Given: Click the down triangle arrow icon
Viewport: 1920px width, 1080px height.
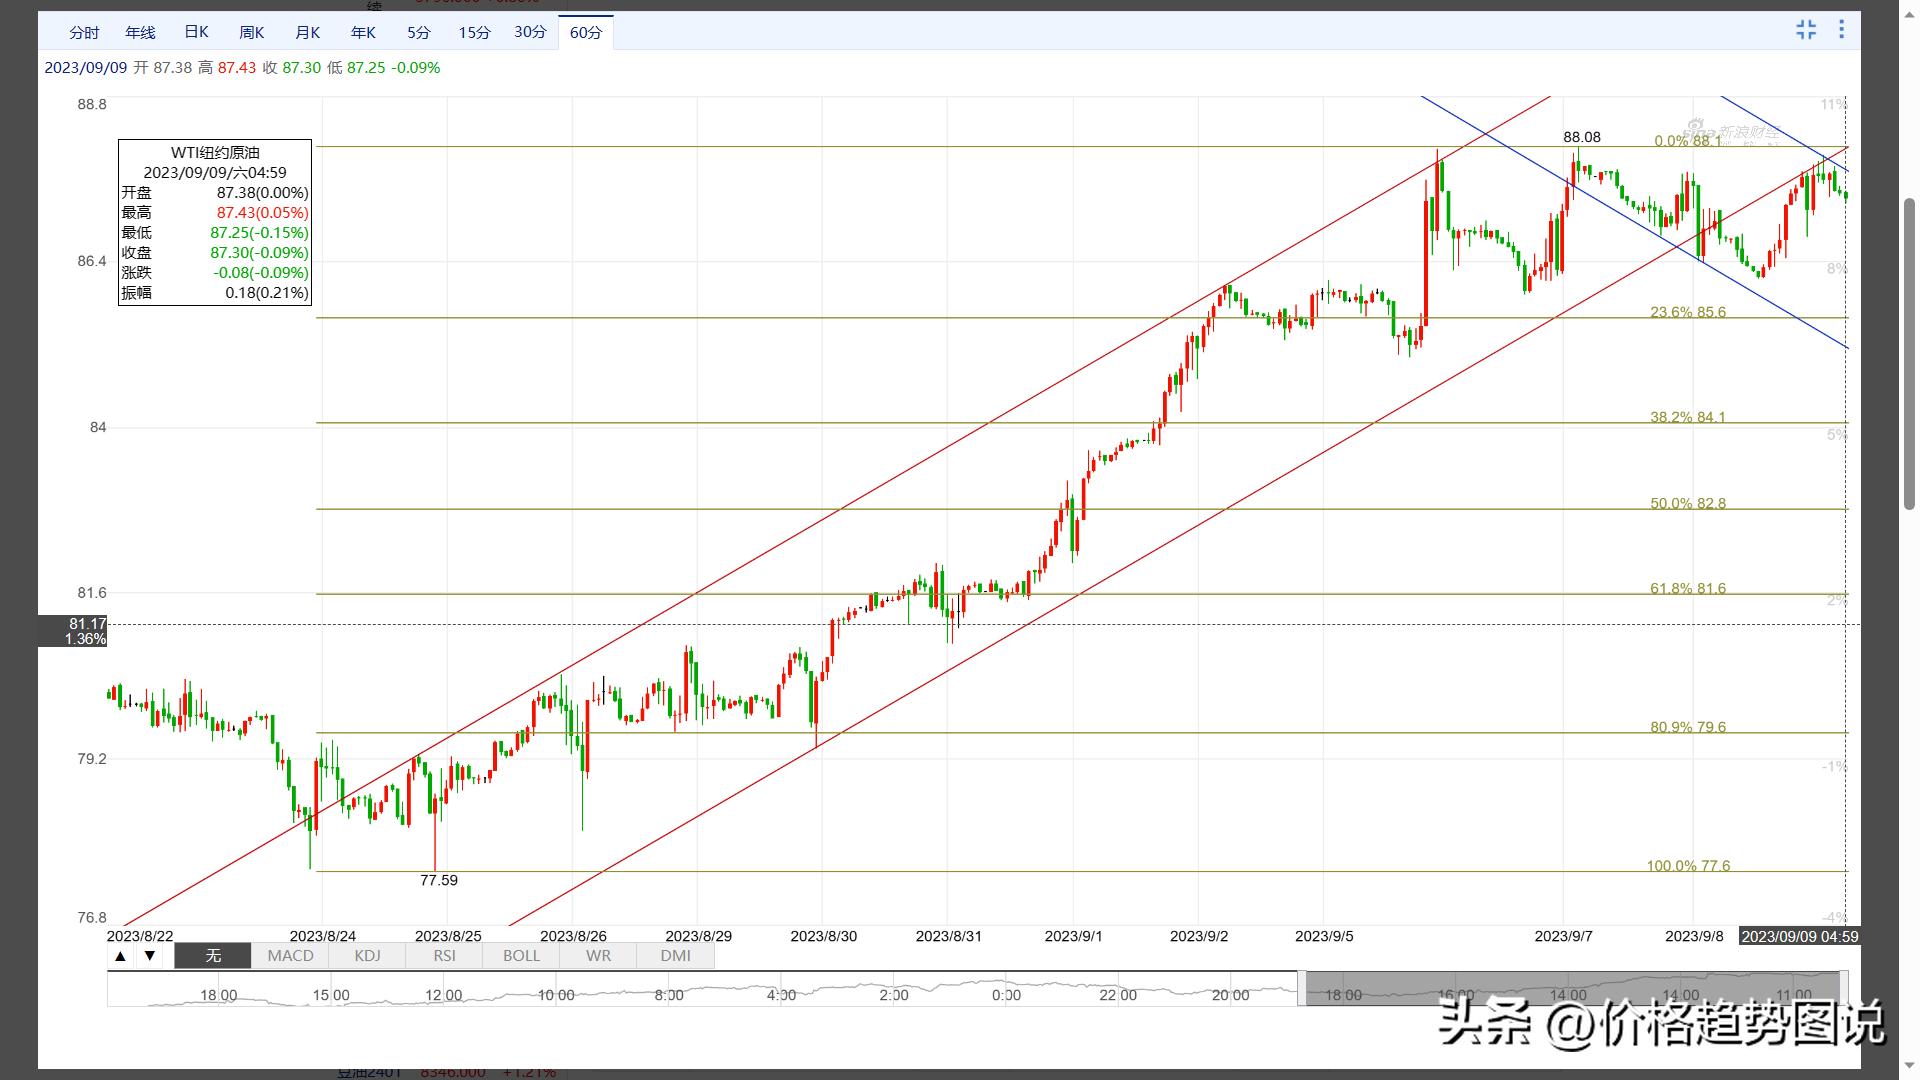Looking at the screenshot, I should [x=150, y=956].
